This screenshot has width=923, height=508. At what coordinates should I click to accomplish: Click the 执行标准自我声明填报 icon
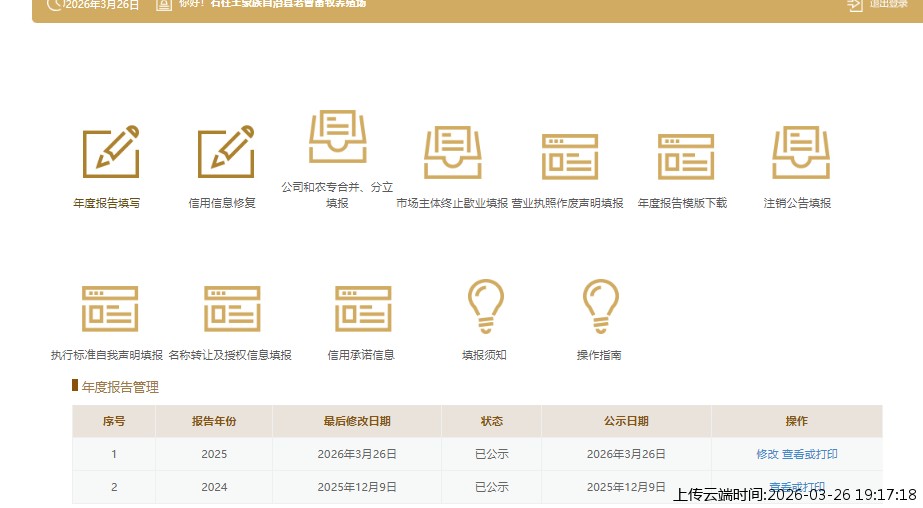pyautogui.click(x=109, y=308)
